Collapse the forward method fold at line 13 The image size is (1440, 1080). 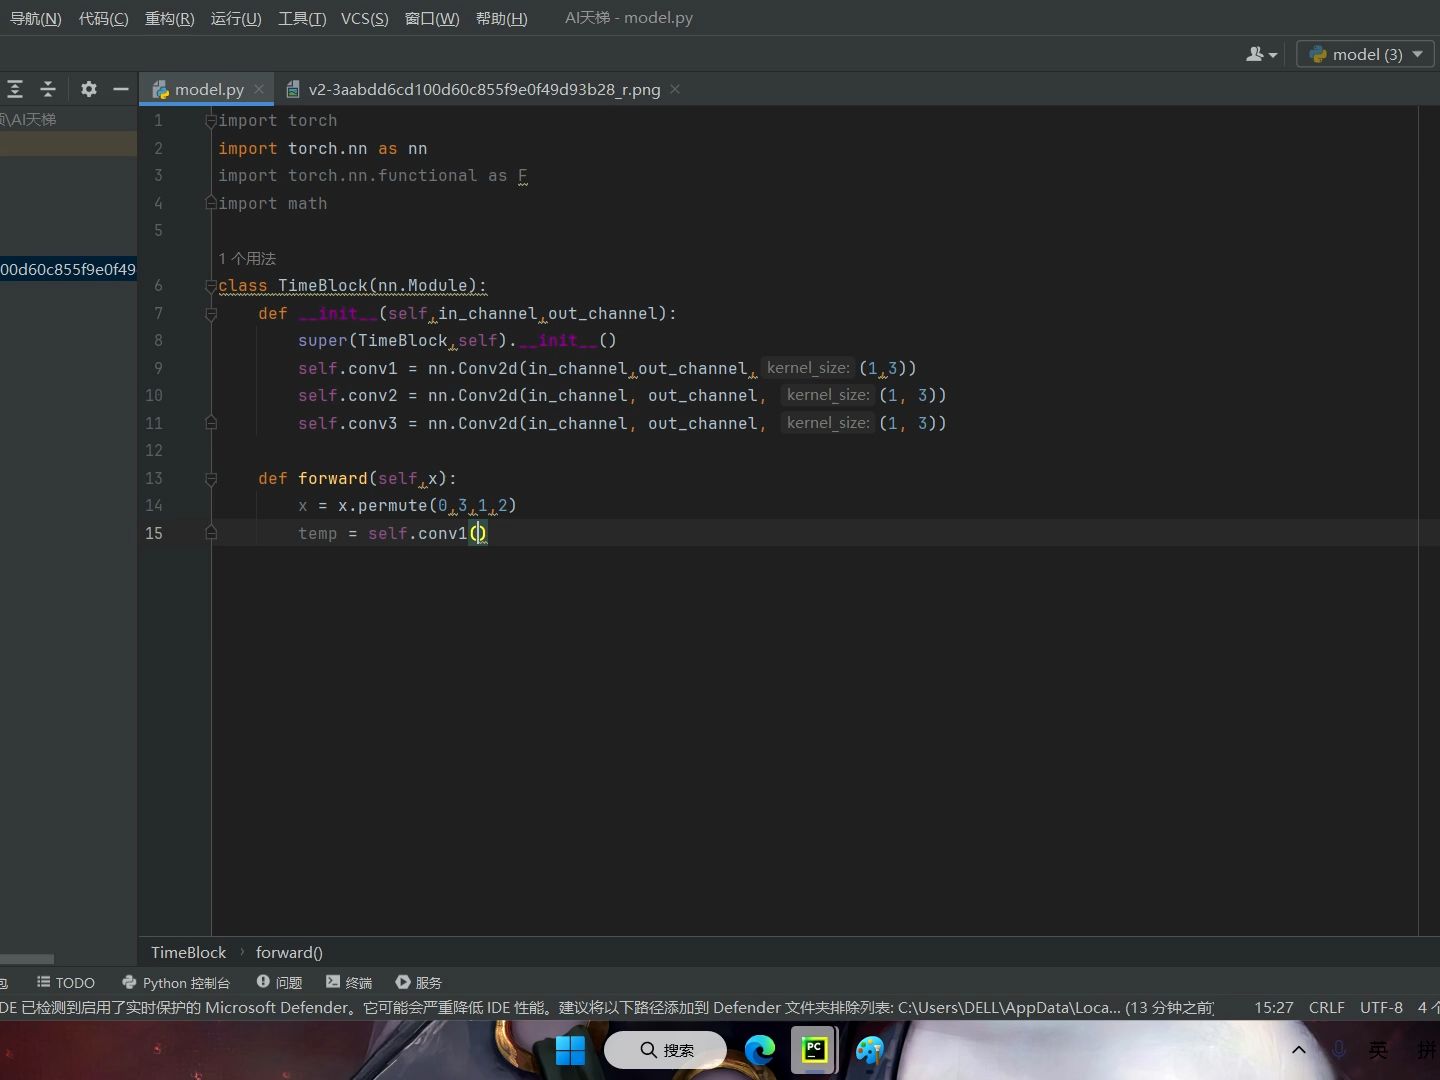click(x=210, y=479)
